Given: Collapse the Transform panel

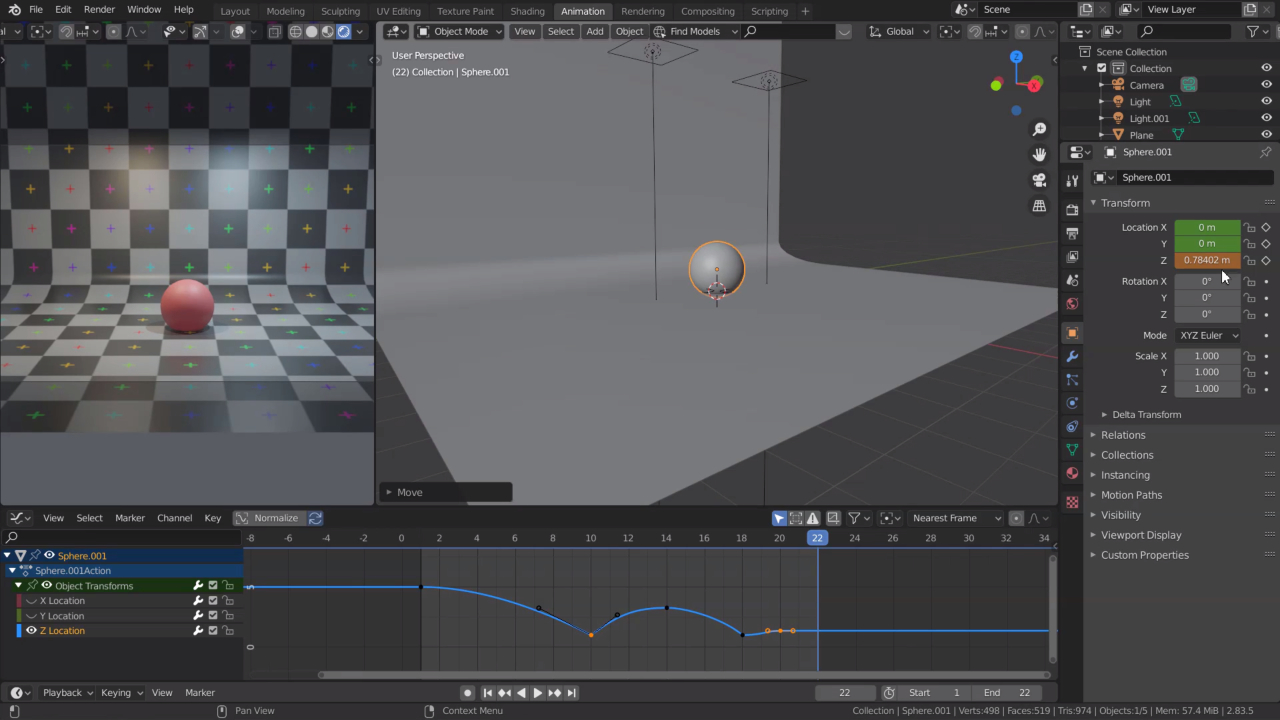Looking at the screenshot, I should tap(1125, 202).
